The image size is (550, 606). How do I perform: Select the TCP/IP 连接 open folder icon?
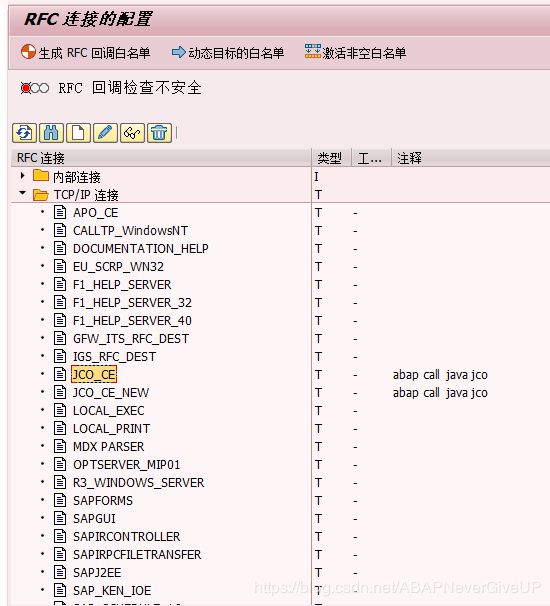pyautogui.click(x=41, y=194)
